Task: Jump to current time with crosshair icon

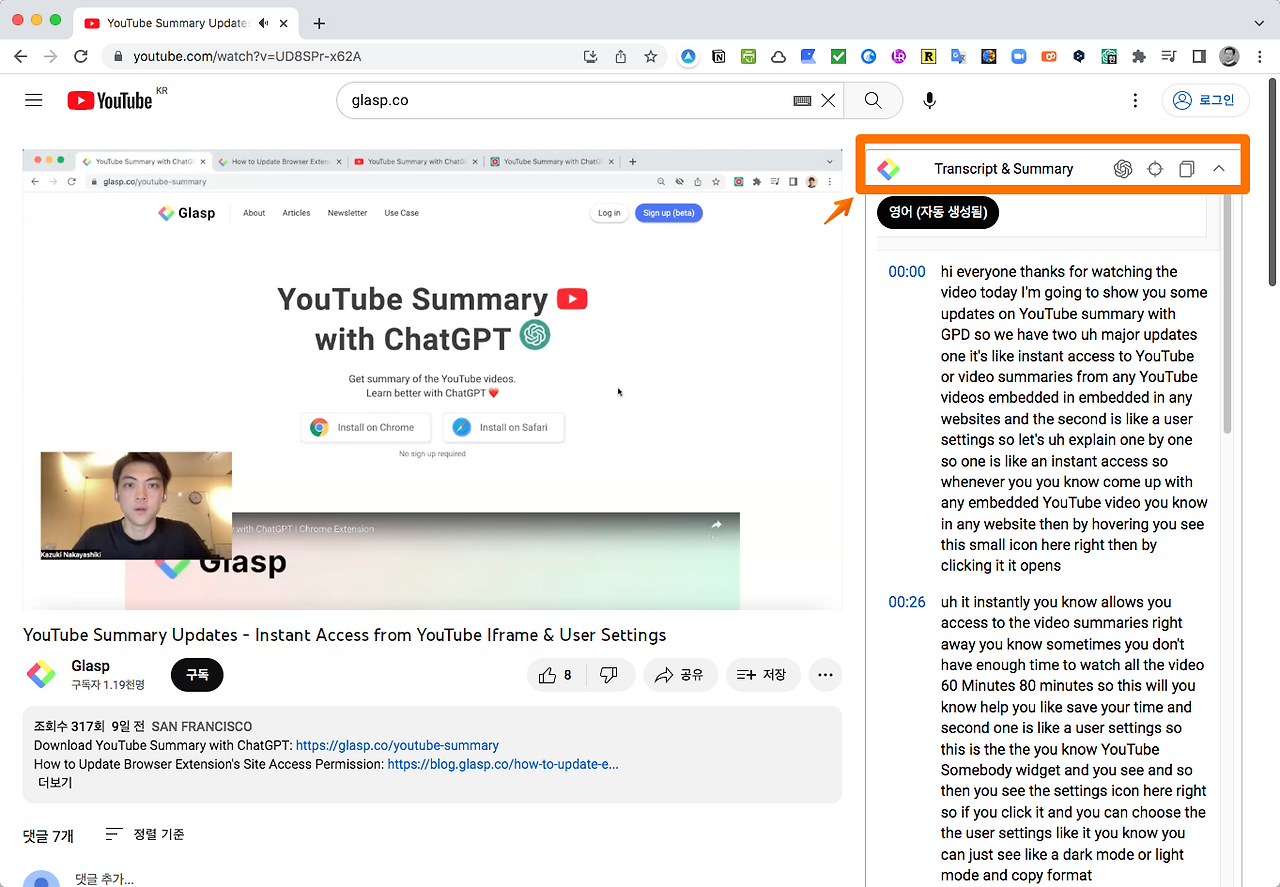Action: click(x=1155, y=169)
